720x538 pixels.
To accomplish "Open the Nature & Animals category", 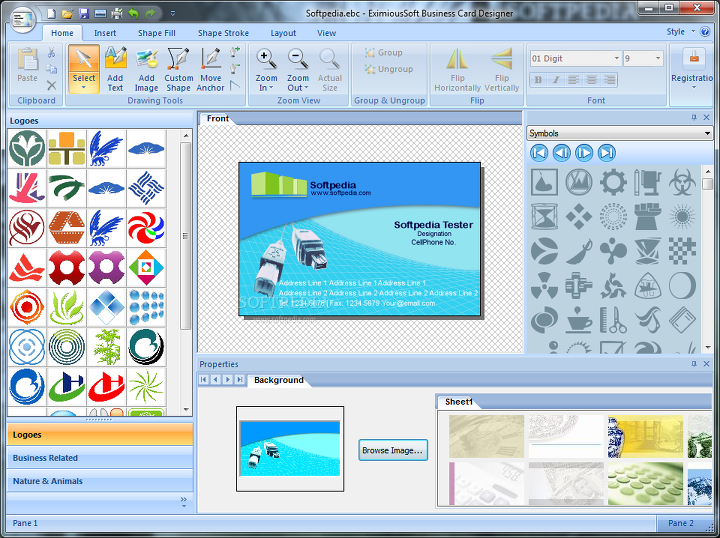I will (x=100, y=481).
